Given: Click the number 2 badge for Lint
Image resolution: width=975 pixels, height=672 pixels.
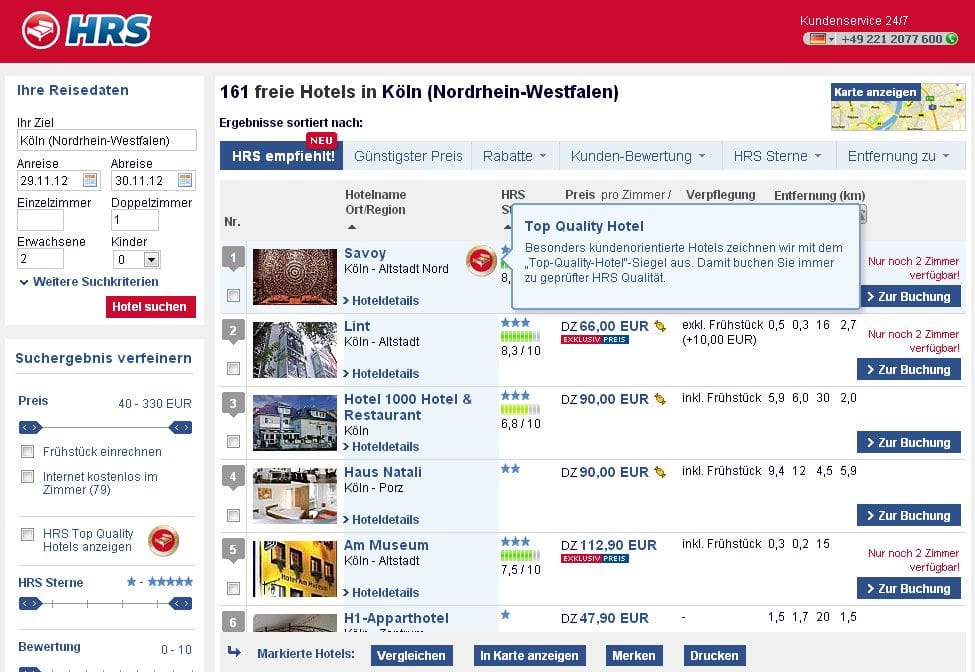Looking at the screenshot, I should tap(233, 331).
